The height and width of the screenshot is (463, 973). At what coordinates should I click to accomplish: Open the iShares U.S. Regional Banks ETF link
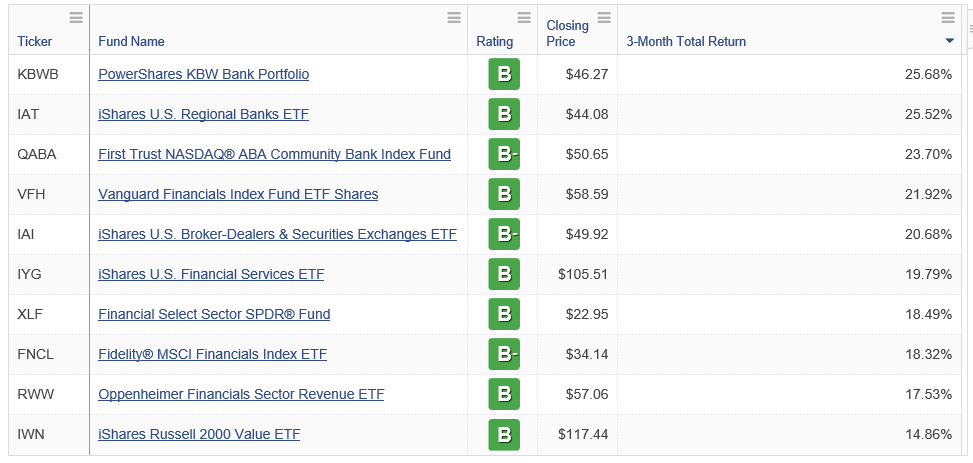point(203,114)
